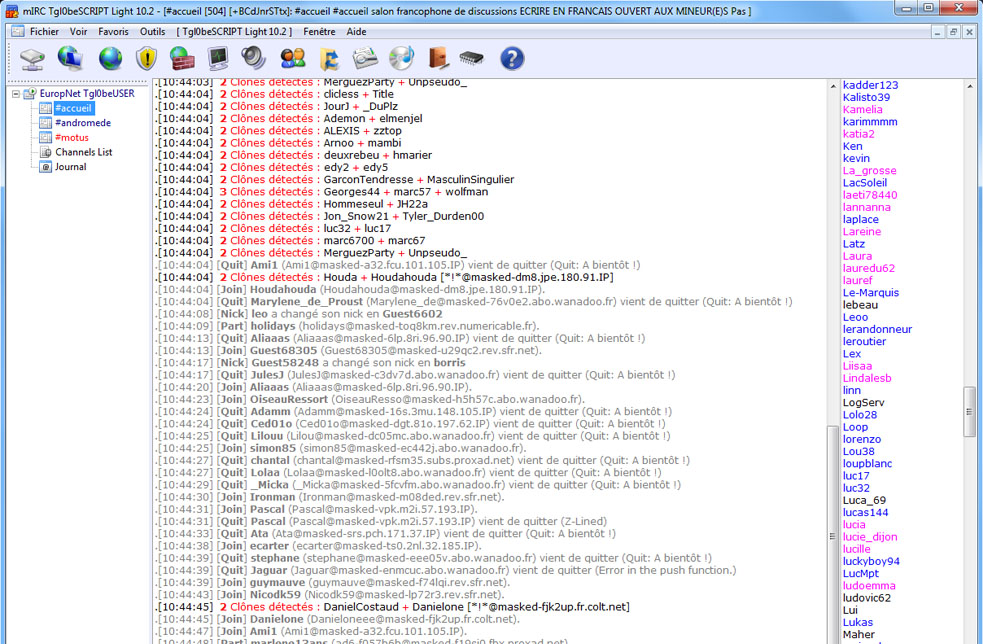Click the Channels List icon in tree
Viewport: 983px width, 644px height.
coord(45,152)
